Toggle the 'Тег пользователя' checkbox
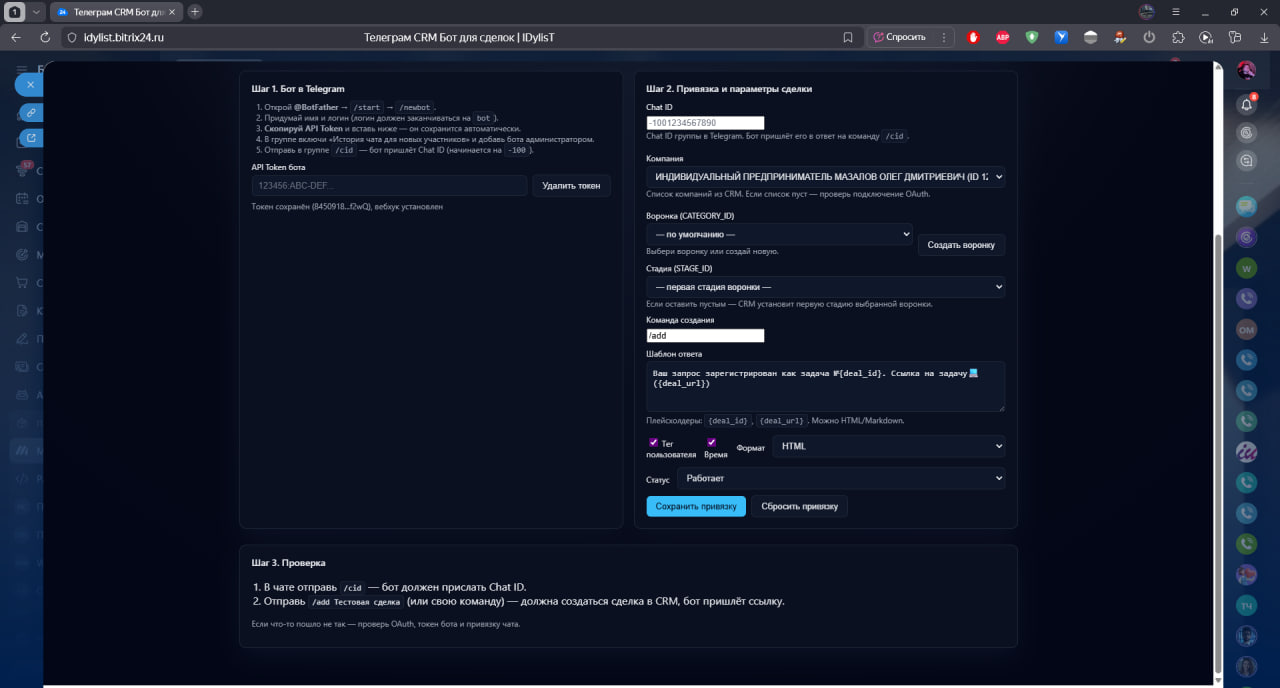The image size is (1280, 688). click(653, 442)
